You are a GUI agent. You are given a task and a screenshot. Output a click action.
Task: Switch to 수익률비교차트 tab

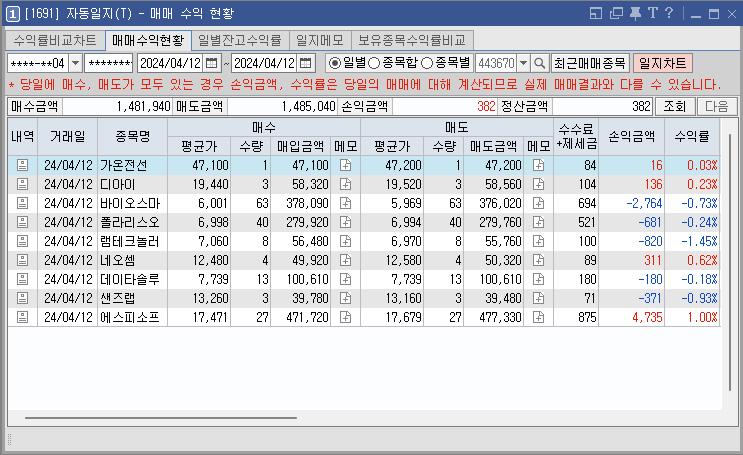tap(55, 41)
